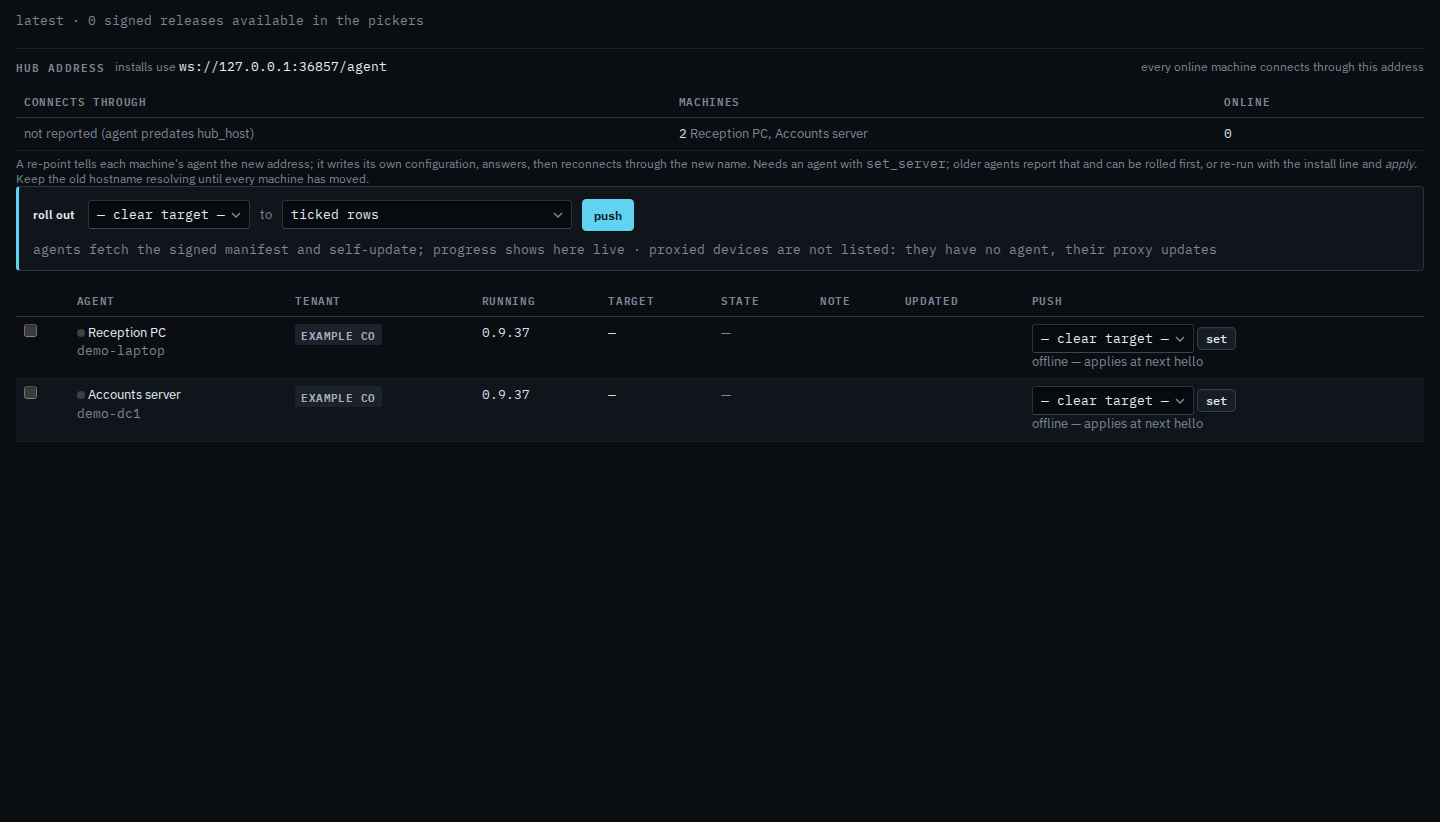Click the PUSH column header
This screenshot has height=822, width=1440.
pyautogui.click(x=1047, y=301)
